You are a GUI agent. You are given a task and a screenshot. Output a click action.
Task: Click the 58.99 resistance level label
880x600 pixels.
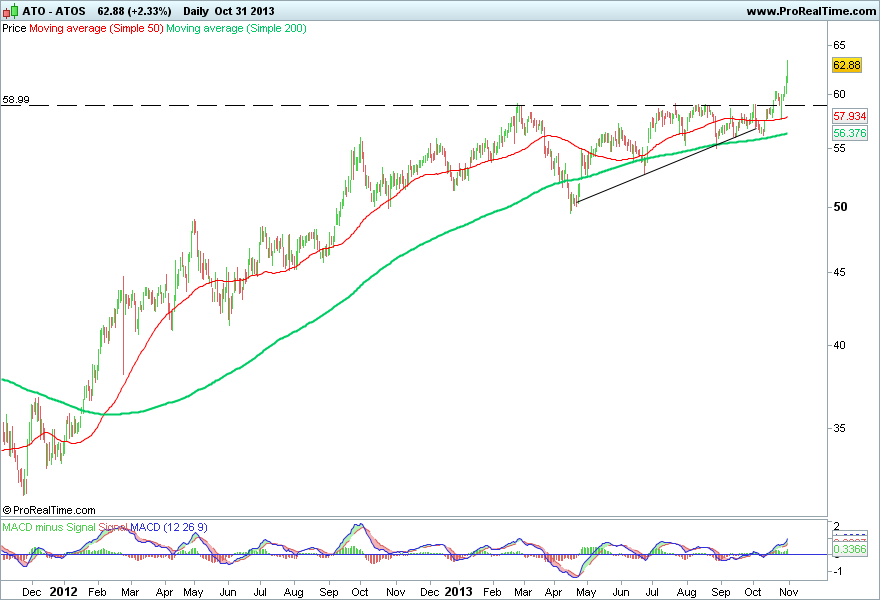[x=16, y=100]
